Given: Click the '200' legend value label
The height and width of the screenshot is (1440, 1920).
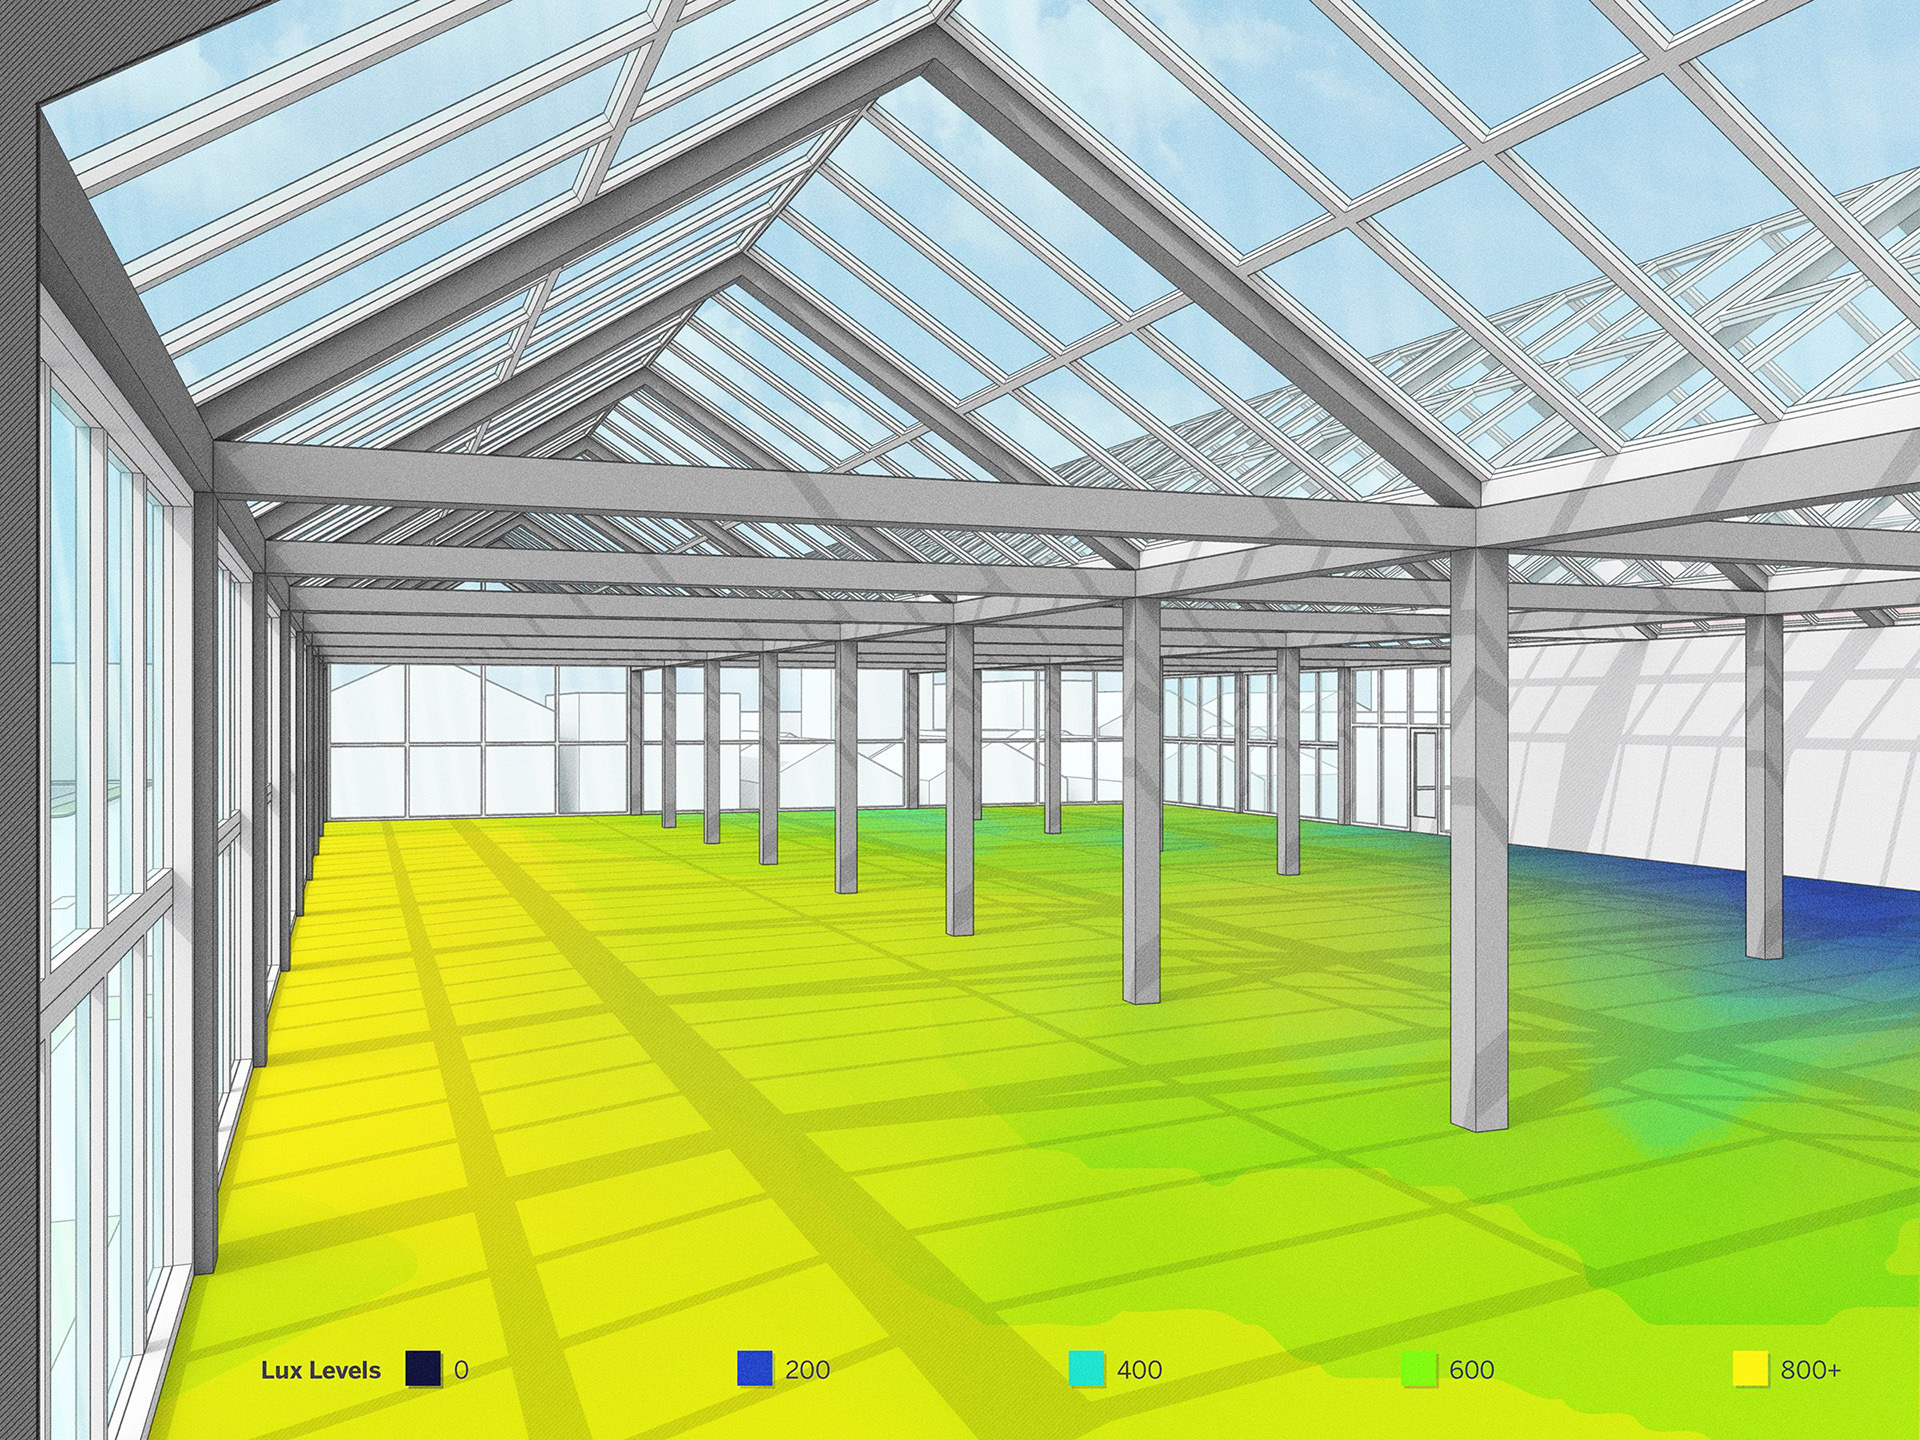Looking at the screenshot, I should tap(807, 1370).
